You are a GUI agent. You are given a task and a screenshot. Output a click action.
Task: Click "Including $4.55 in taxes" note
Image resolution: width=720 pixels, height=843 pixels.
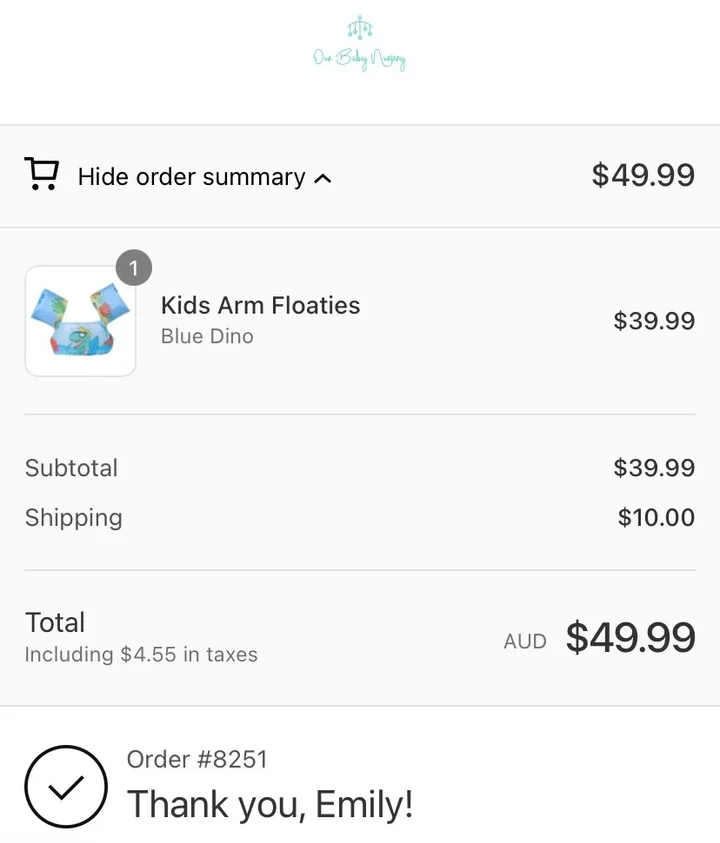pyautogui.click(x=141, y=655)
